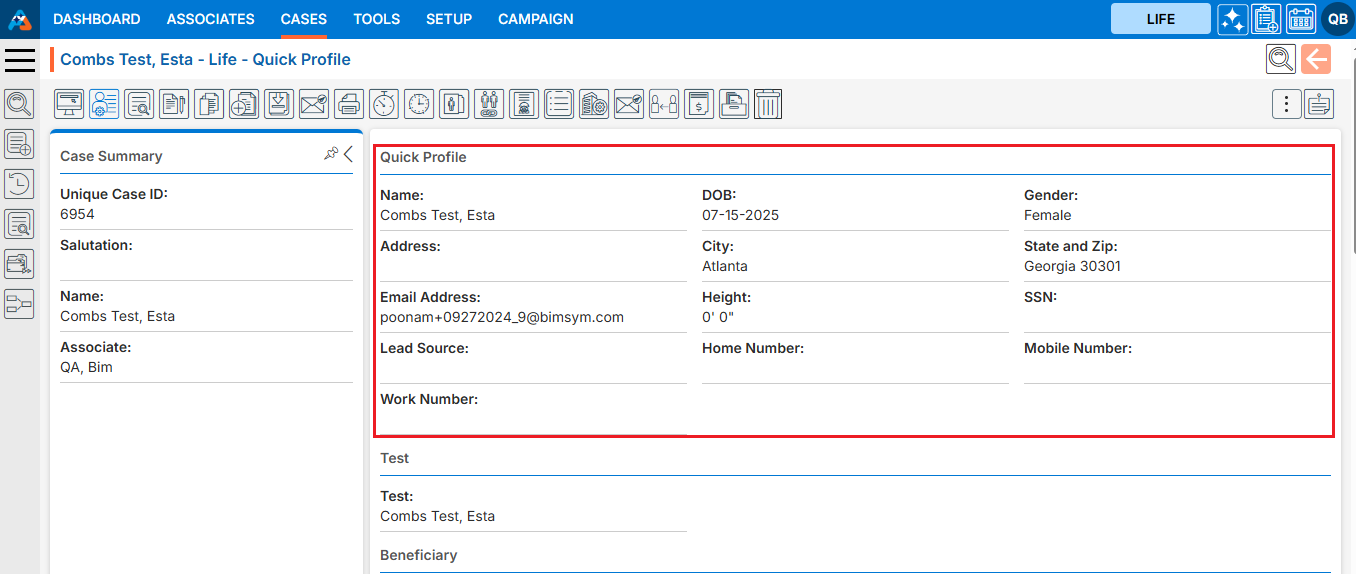Viewport: 1356px width, 574px height.
Task: Click the orange back arrow button
Action: click(x=1316, y=59)
